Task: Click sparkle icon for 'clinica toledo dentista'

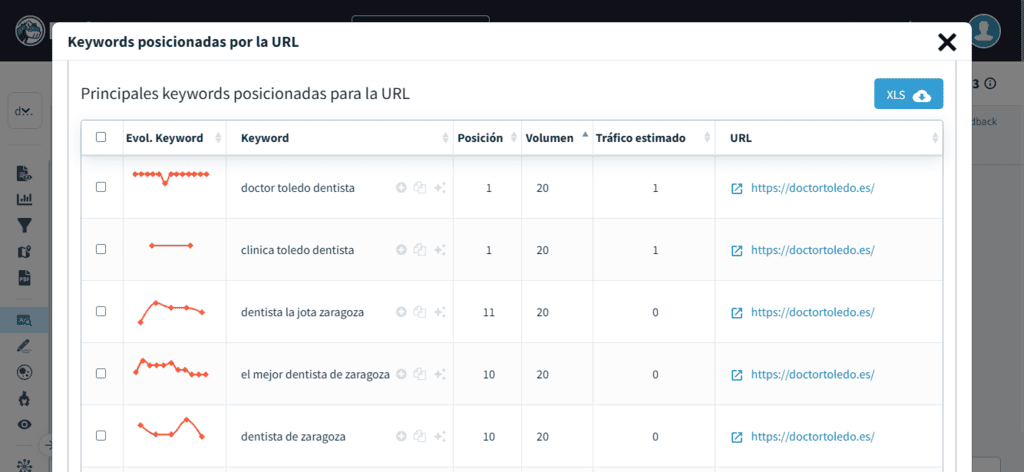Action: [440, 250]
